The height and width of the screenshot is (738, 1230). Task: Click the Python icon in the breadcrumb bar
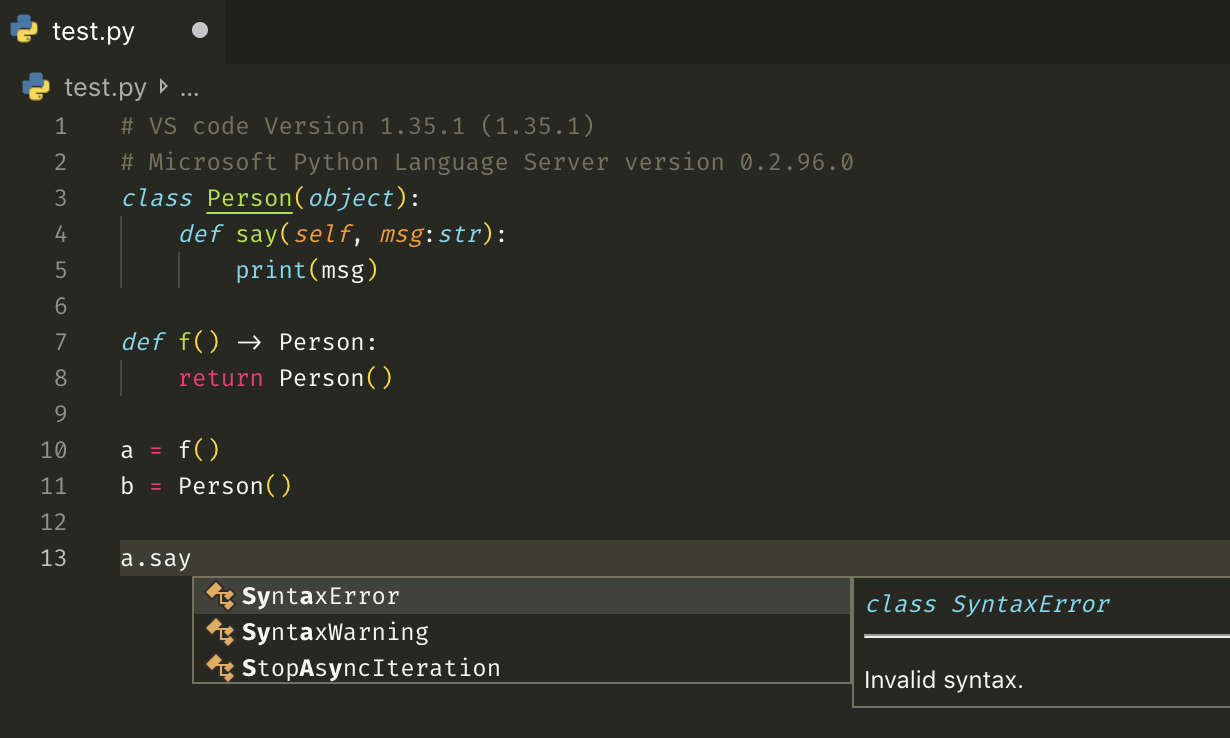coord(33,87)
